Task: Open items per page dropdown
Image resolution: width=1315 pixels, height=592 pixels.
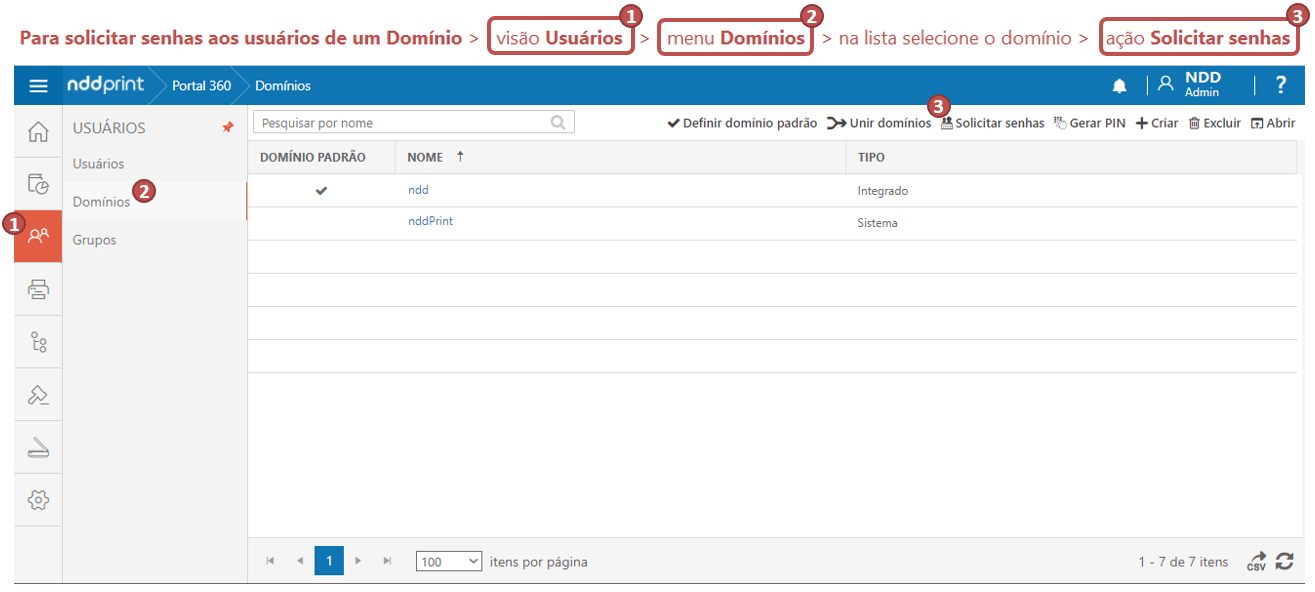Action: [x=449, y=562]
